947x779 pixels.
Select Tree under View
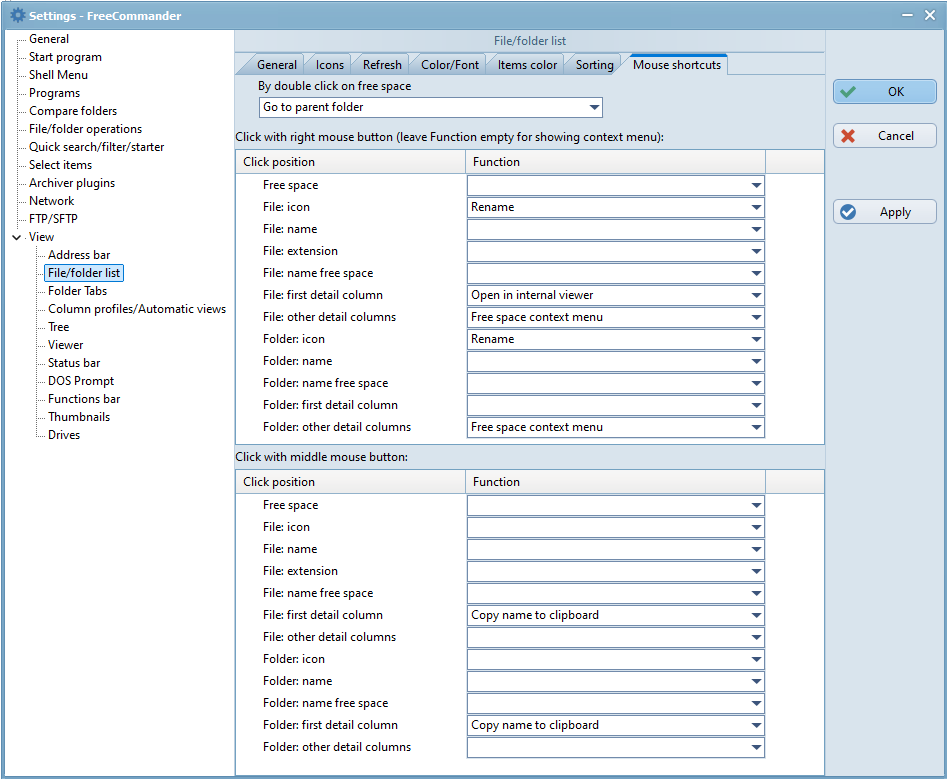[59, 327]
